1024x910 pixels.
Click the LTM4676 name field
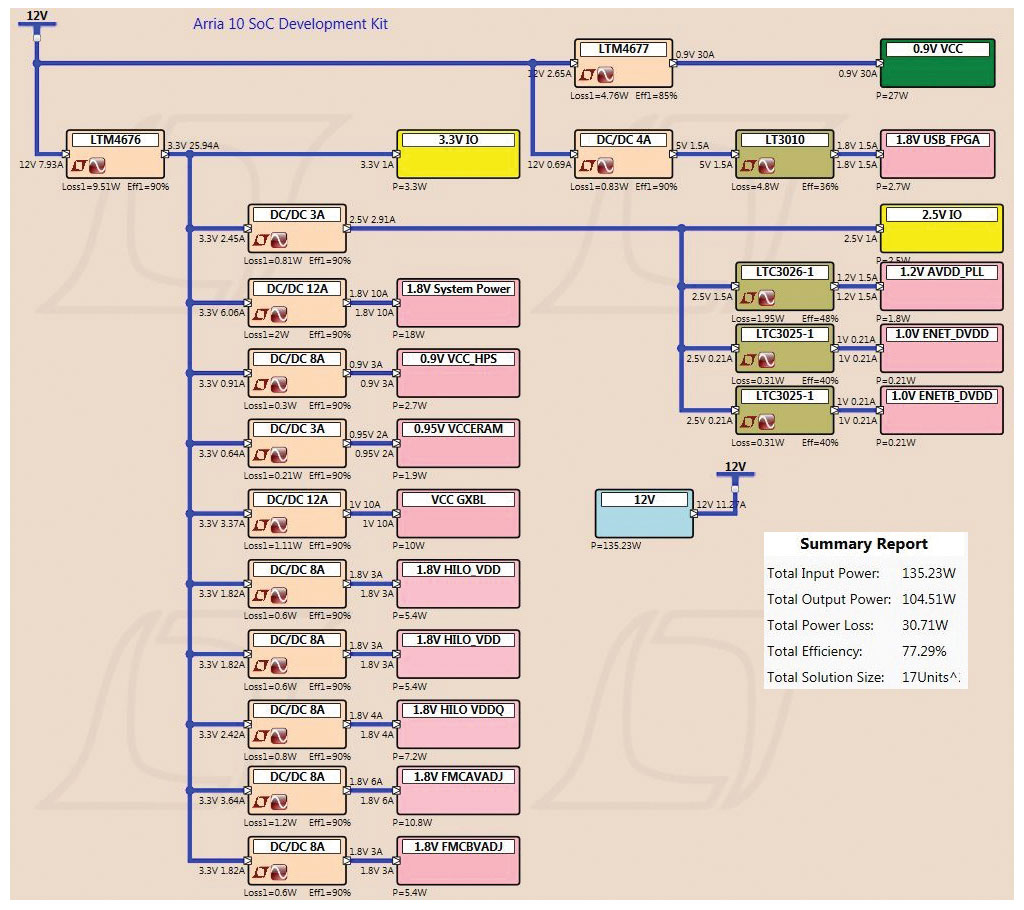pyautogui.click(x=116, y=140)
